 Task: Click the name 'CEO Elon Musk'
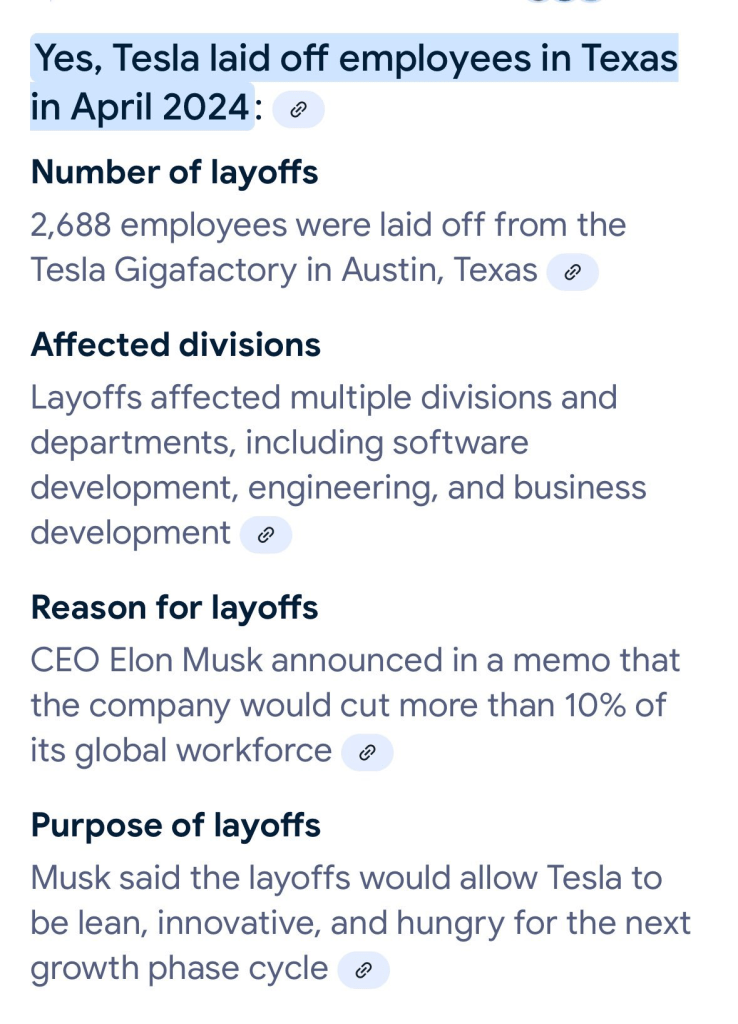point(146,660)
